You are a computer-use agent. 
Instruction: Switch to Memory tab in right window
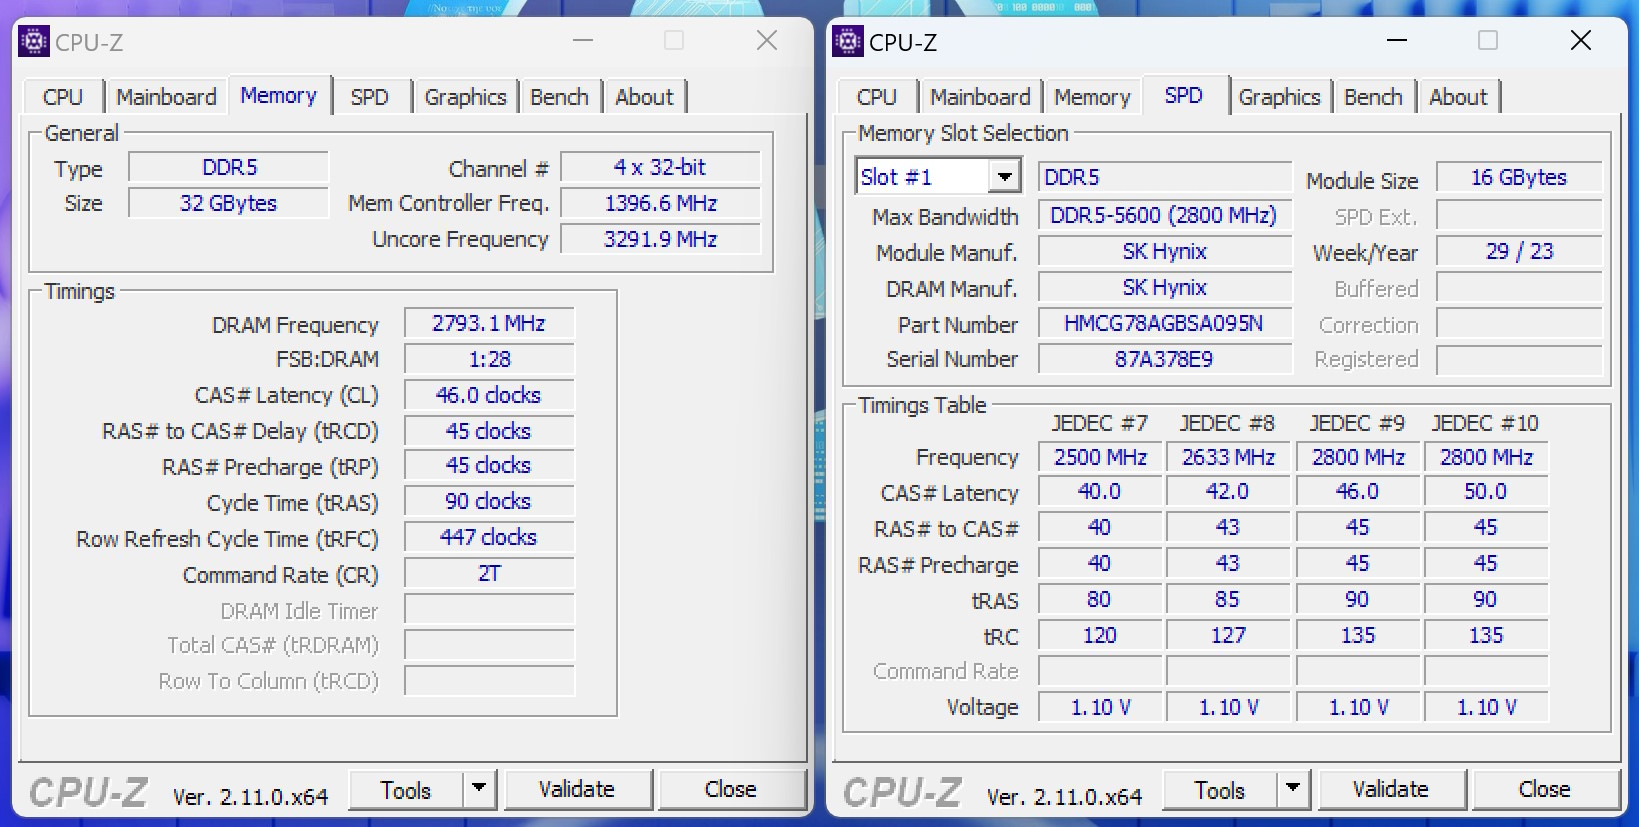point(1093,97)
